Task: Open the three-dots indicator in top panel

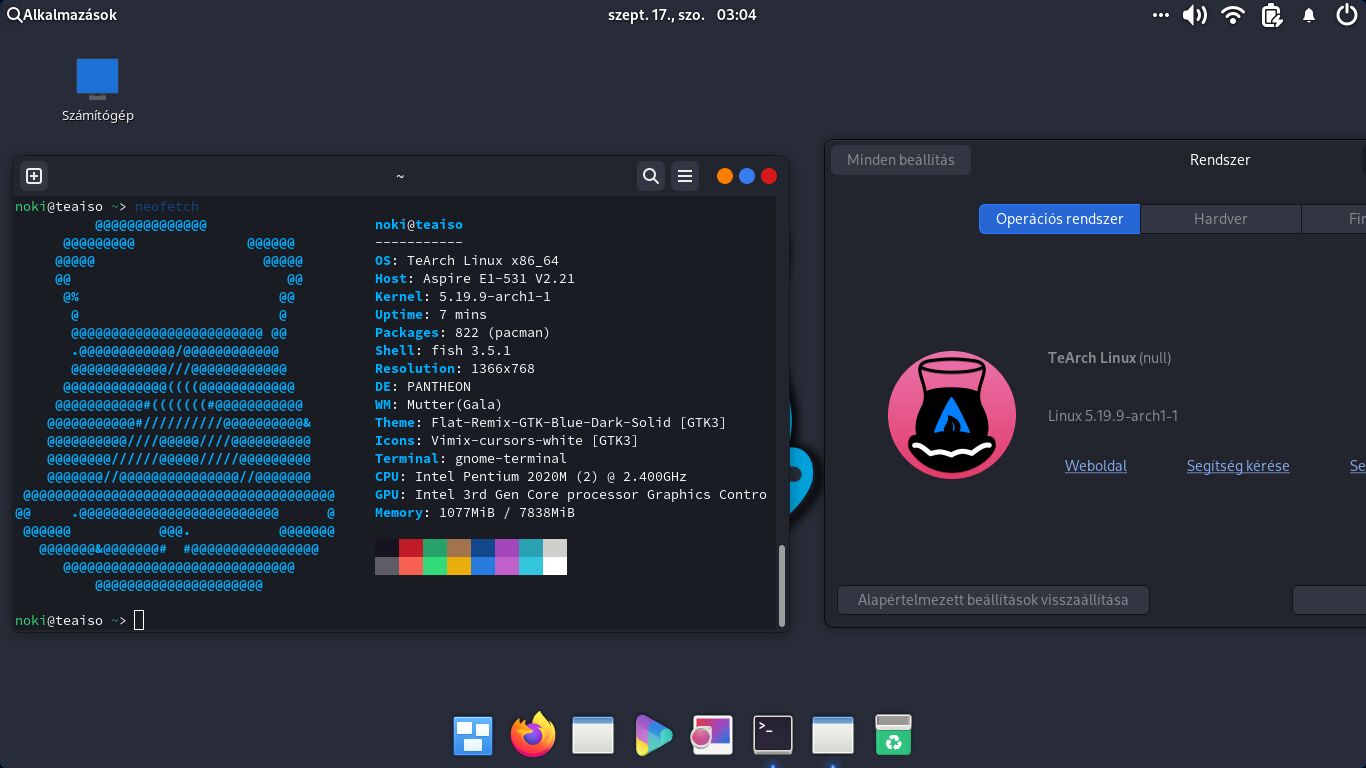Action: point(1160,15)
